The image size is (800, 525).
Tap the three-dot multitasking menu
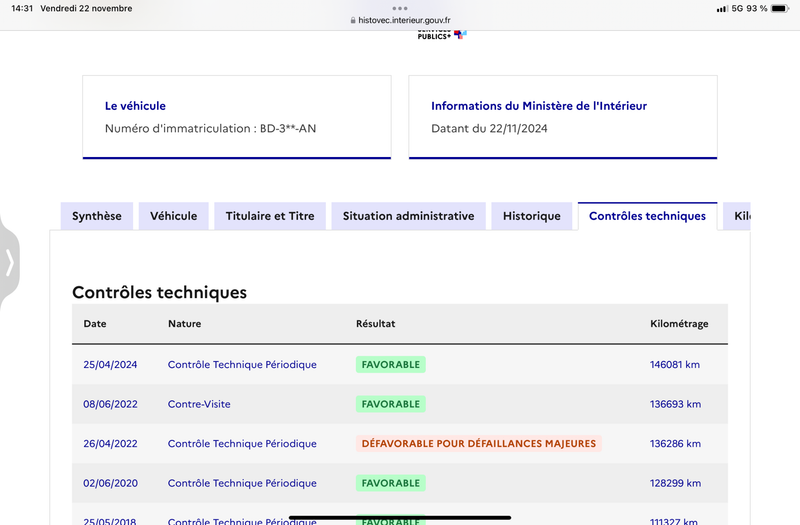coord(400,8)
